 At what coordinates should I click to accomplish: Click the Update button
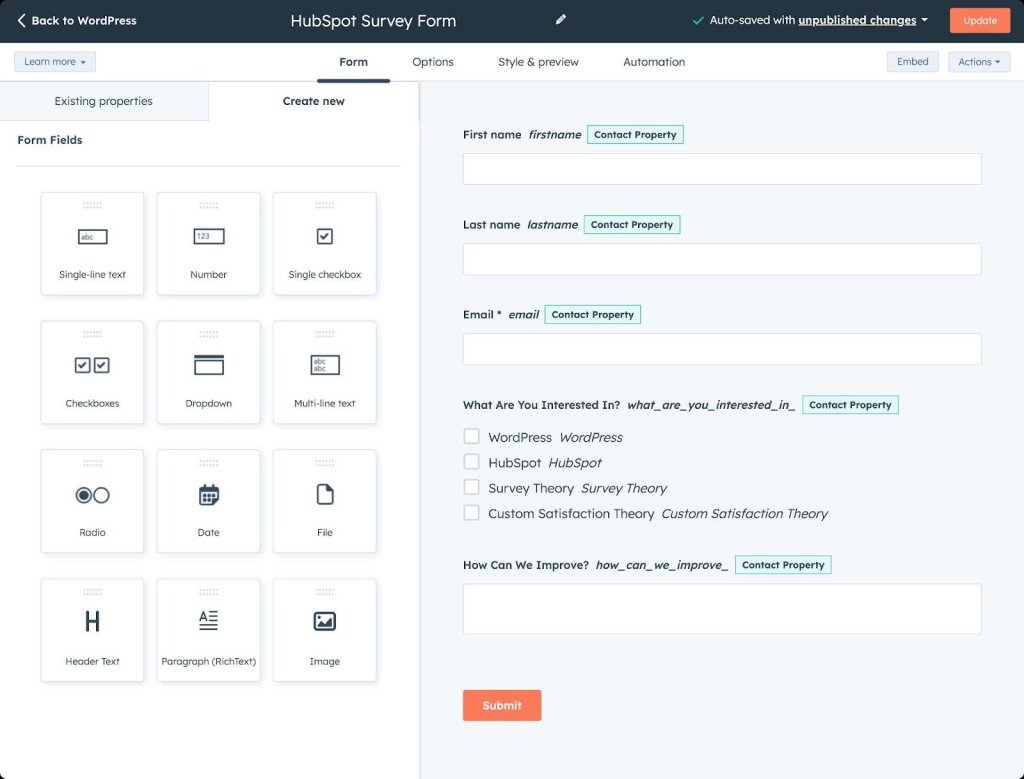[979, 19]
